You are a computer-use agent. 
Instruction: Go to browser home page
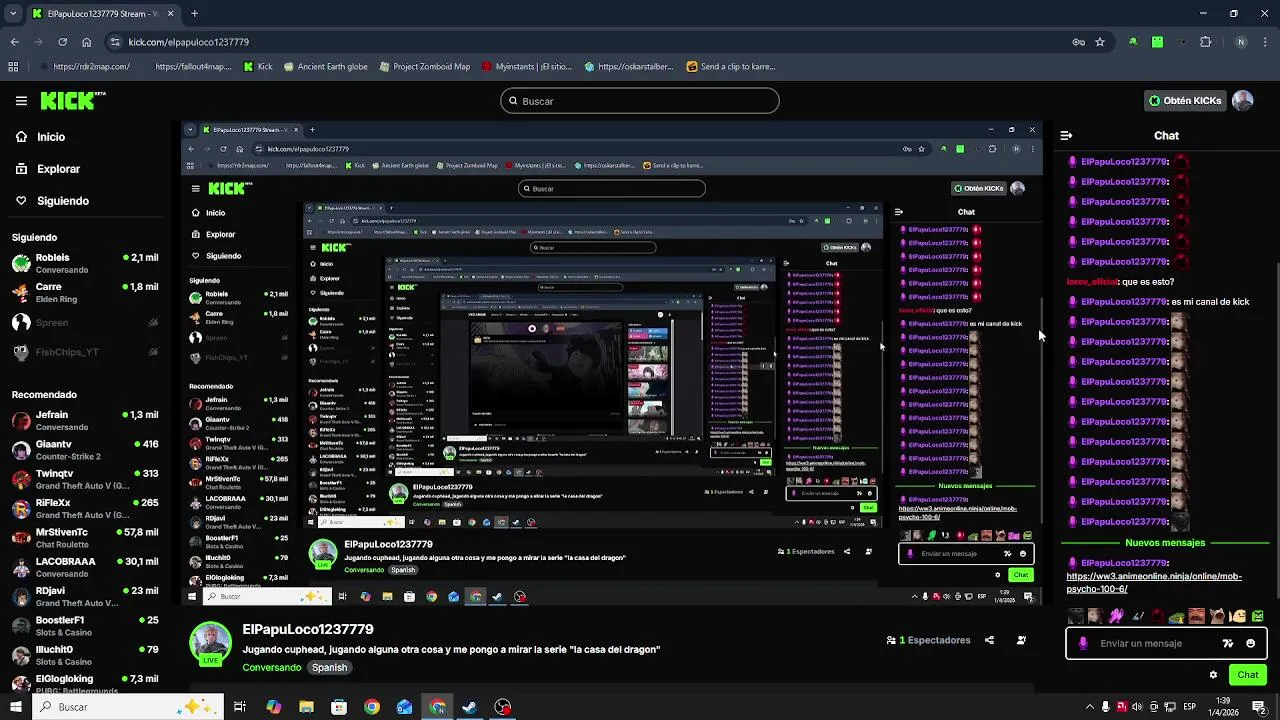click(87, 42)
